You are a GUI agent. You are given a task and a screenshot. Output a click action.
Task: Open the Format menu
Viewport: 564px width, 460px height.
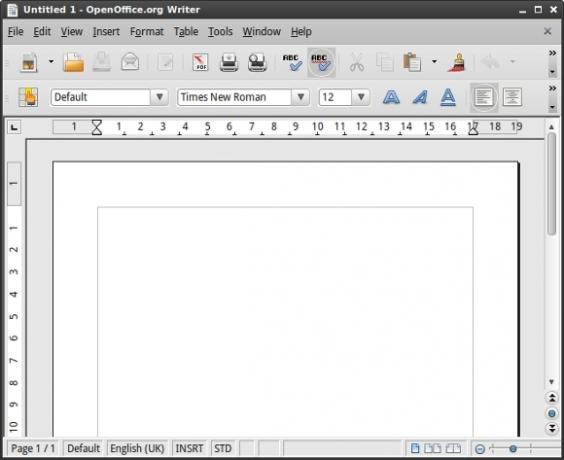147,32
